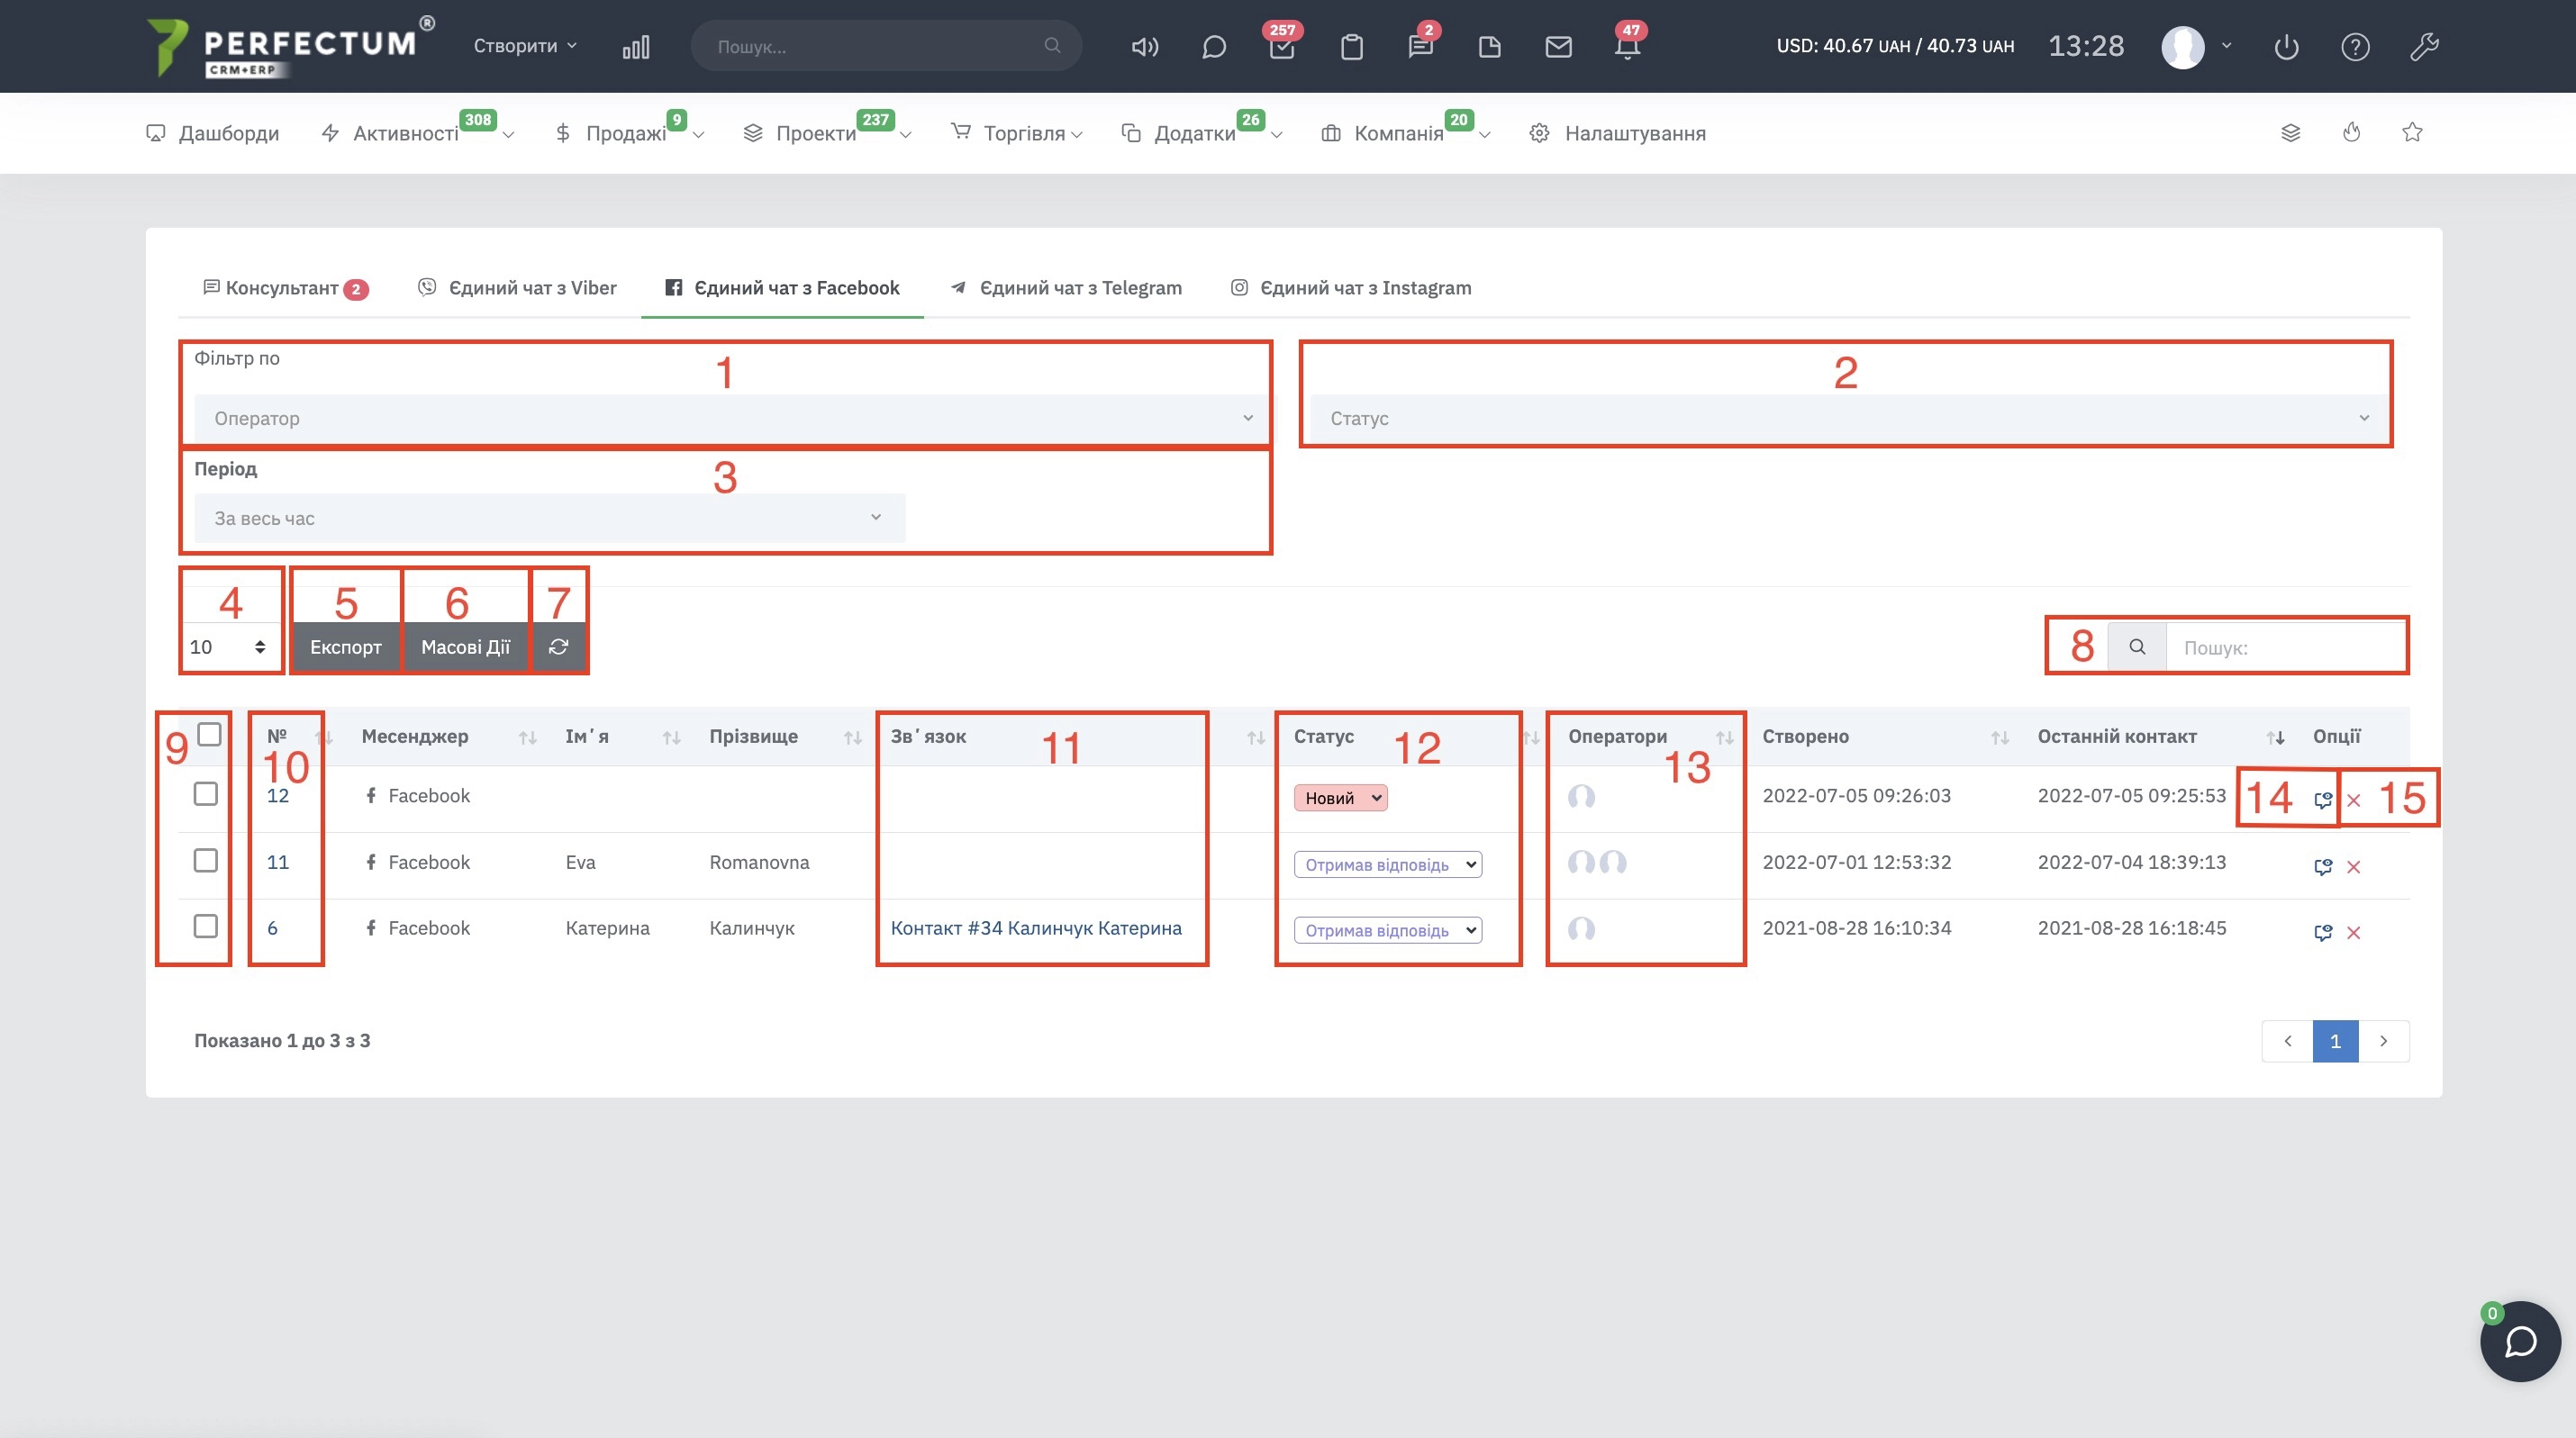Open the document note icon in header
This screenshot has height=1438, width=2576.
tap(1489, 47)
